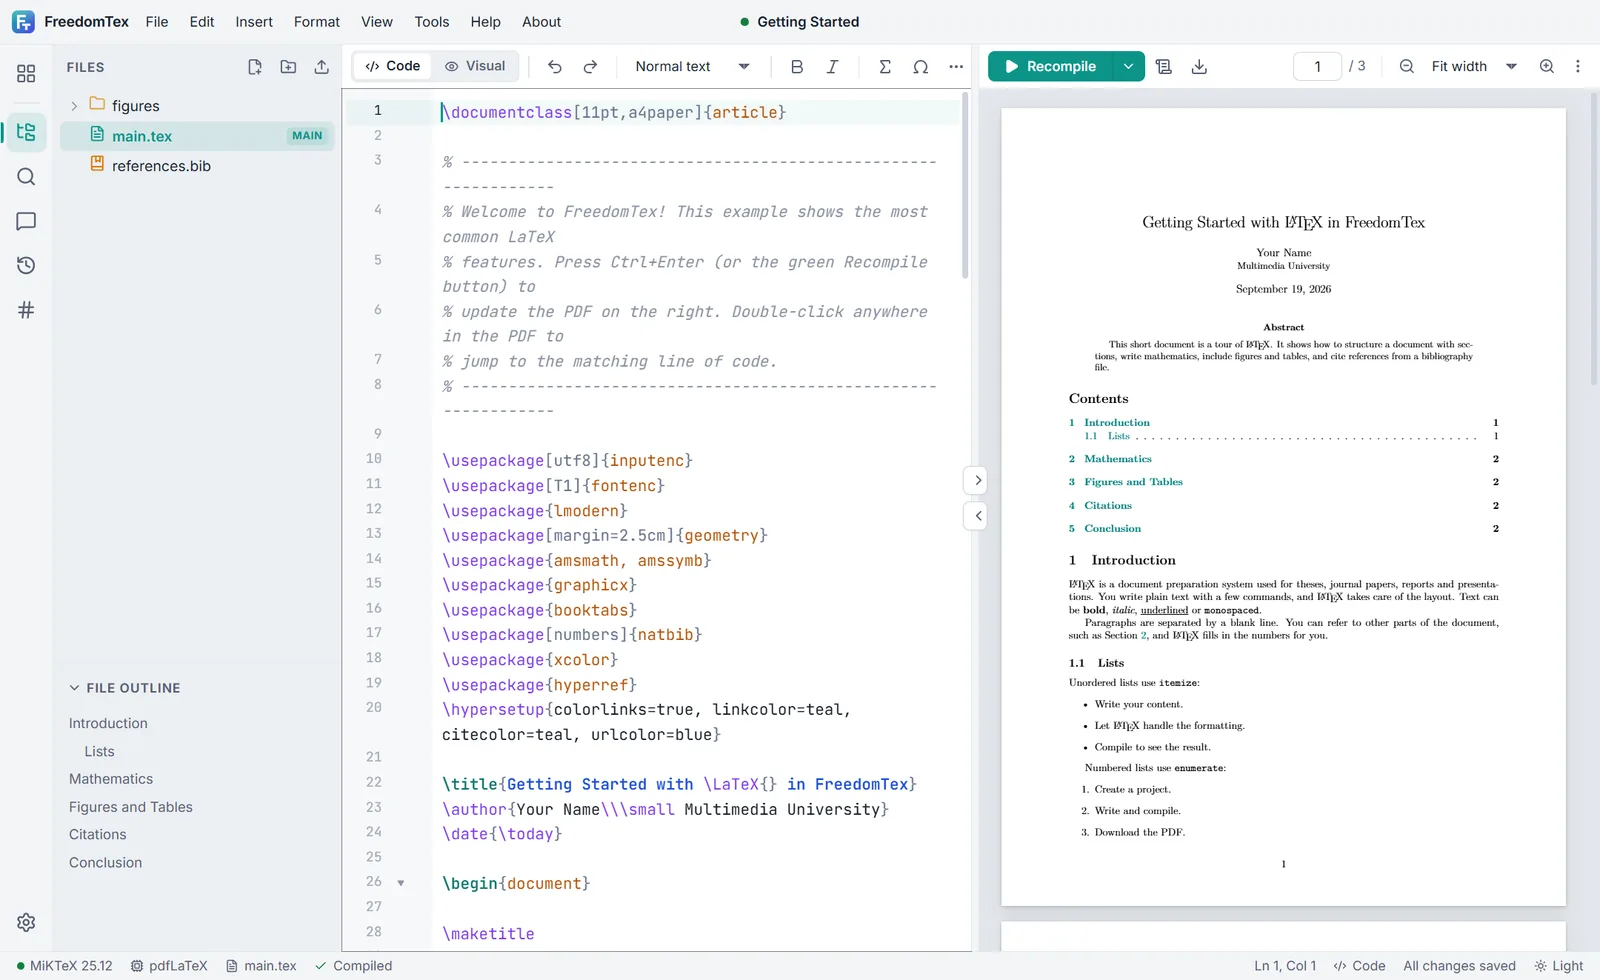Open Fit width zoom dropdown

(x=1474, y=67)
